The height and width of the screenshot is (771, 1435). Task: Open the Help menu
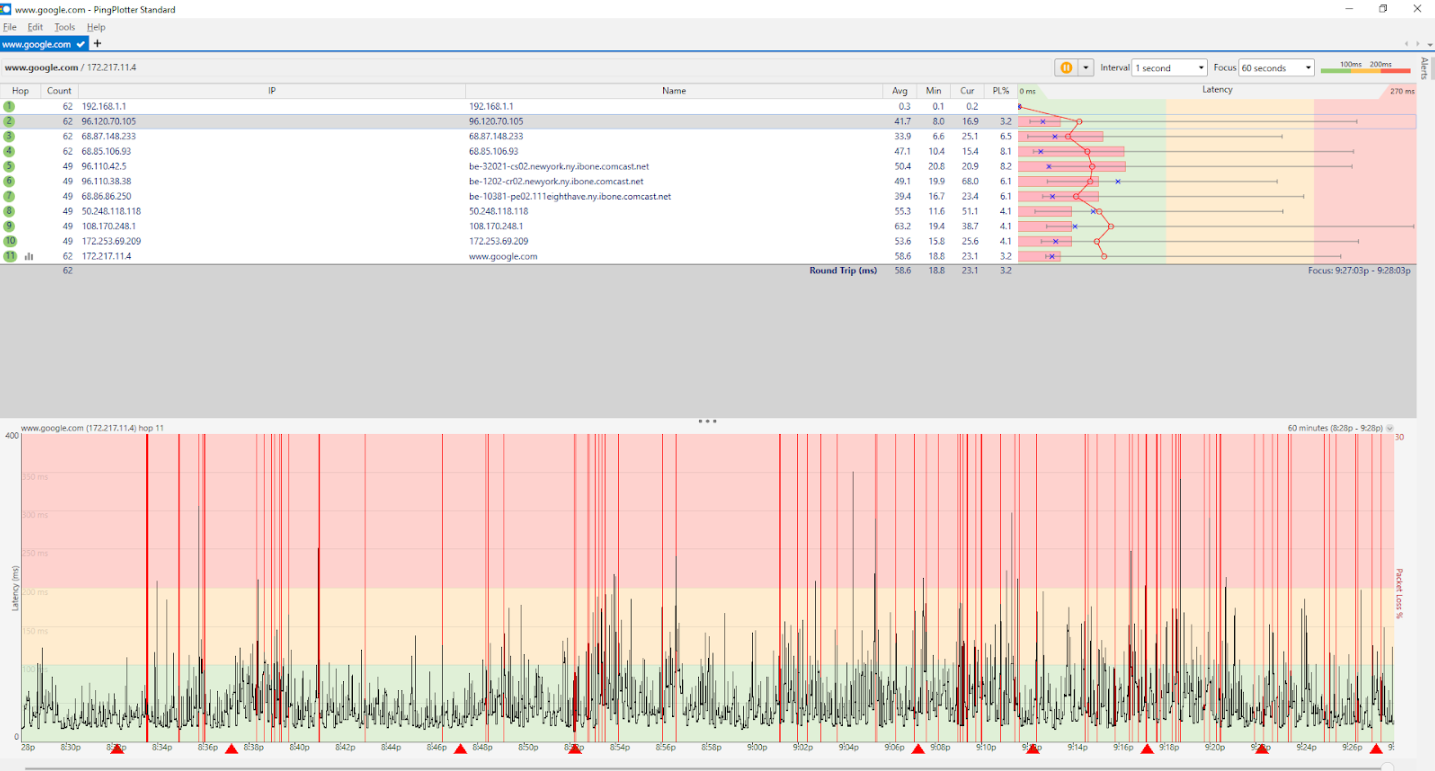click(96, 27)
